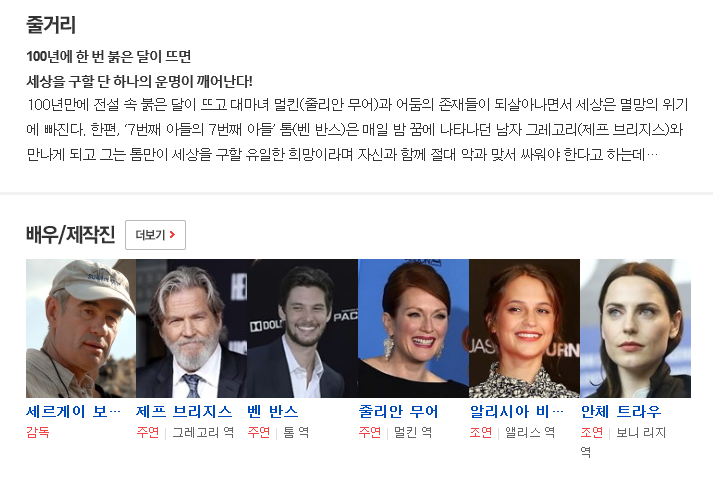Click the 줄리안 무어 name link
This screenshot has width=713, height=477.
pos(398,412)
